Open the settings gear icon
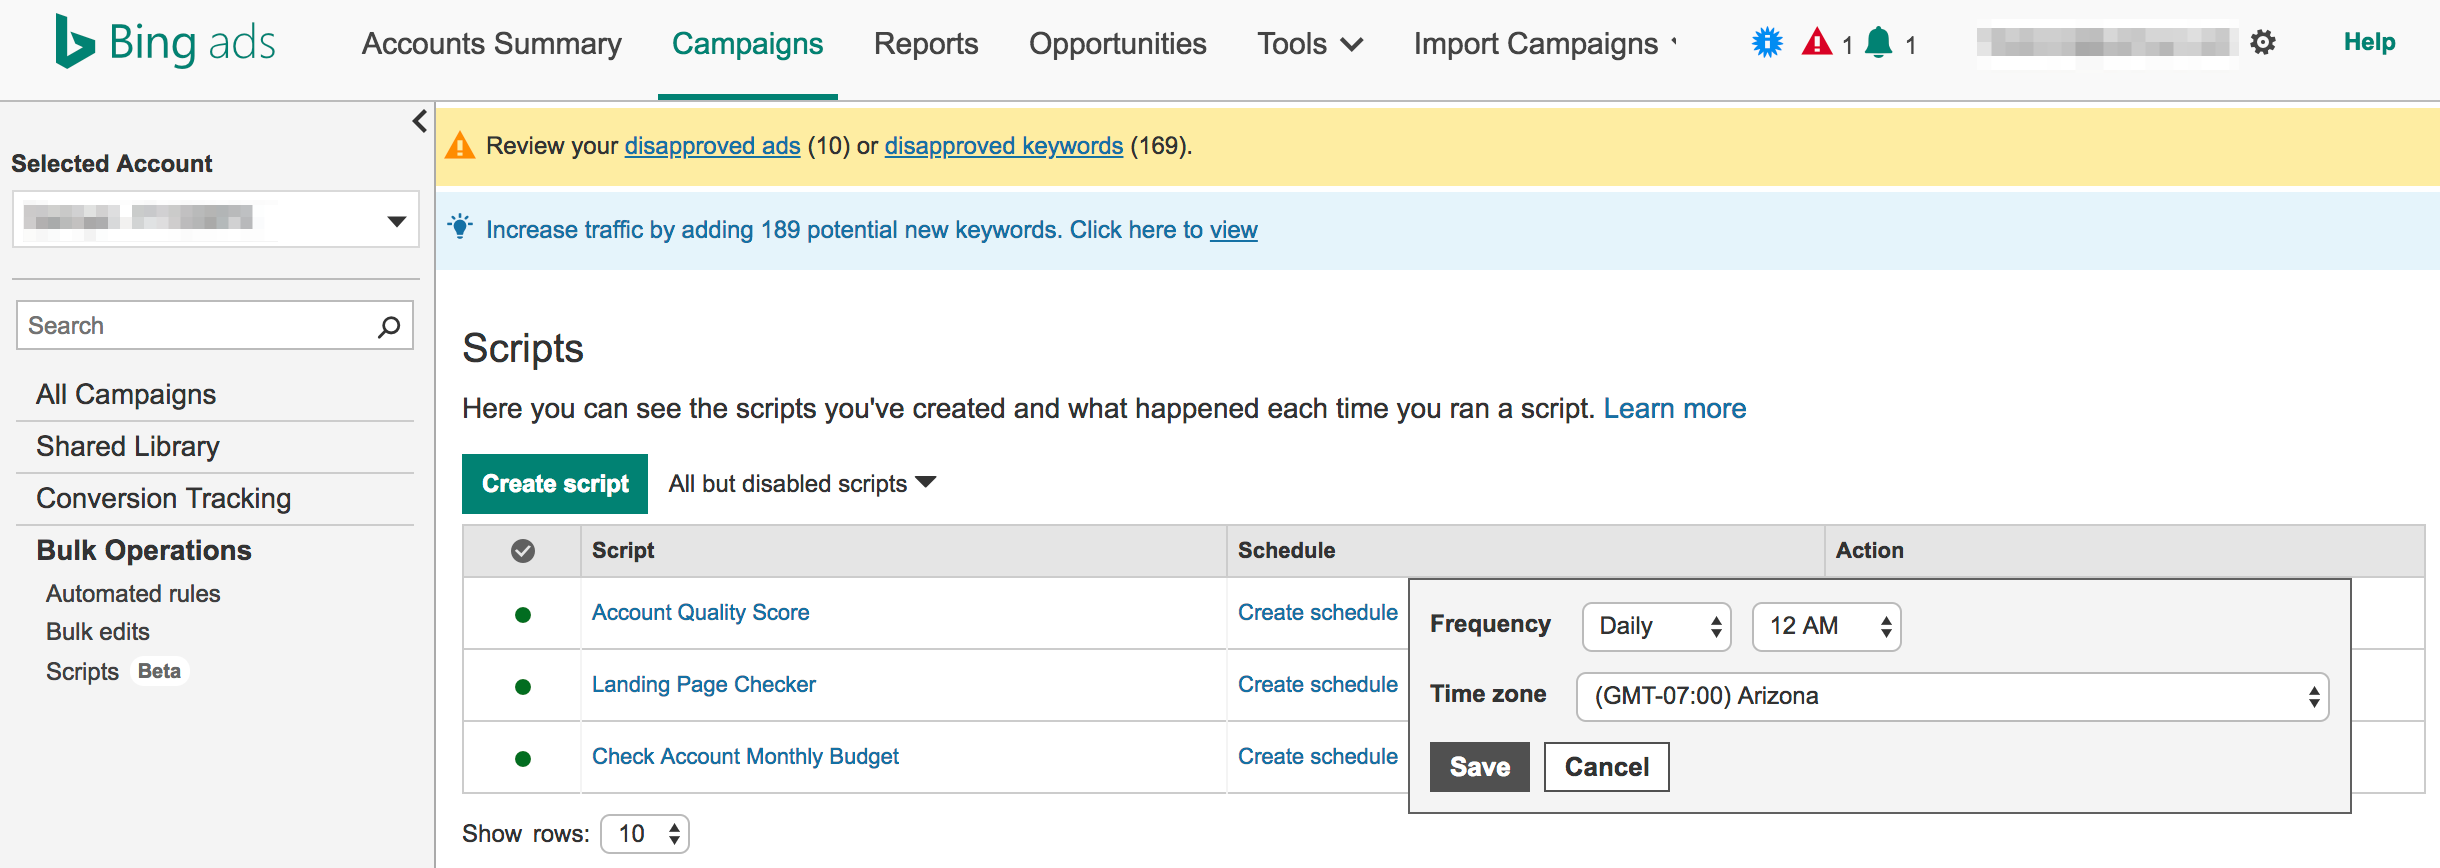Viewport: 2440px width, 868px height. pos(2263,43)
